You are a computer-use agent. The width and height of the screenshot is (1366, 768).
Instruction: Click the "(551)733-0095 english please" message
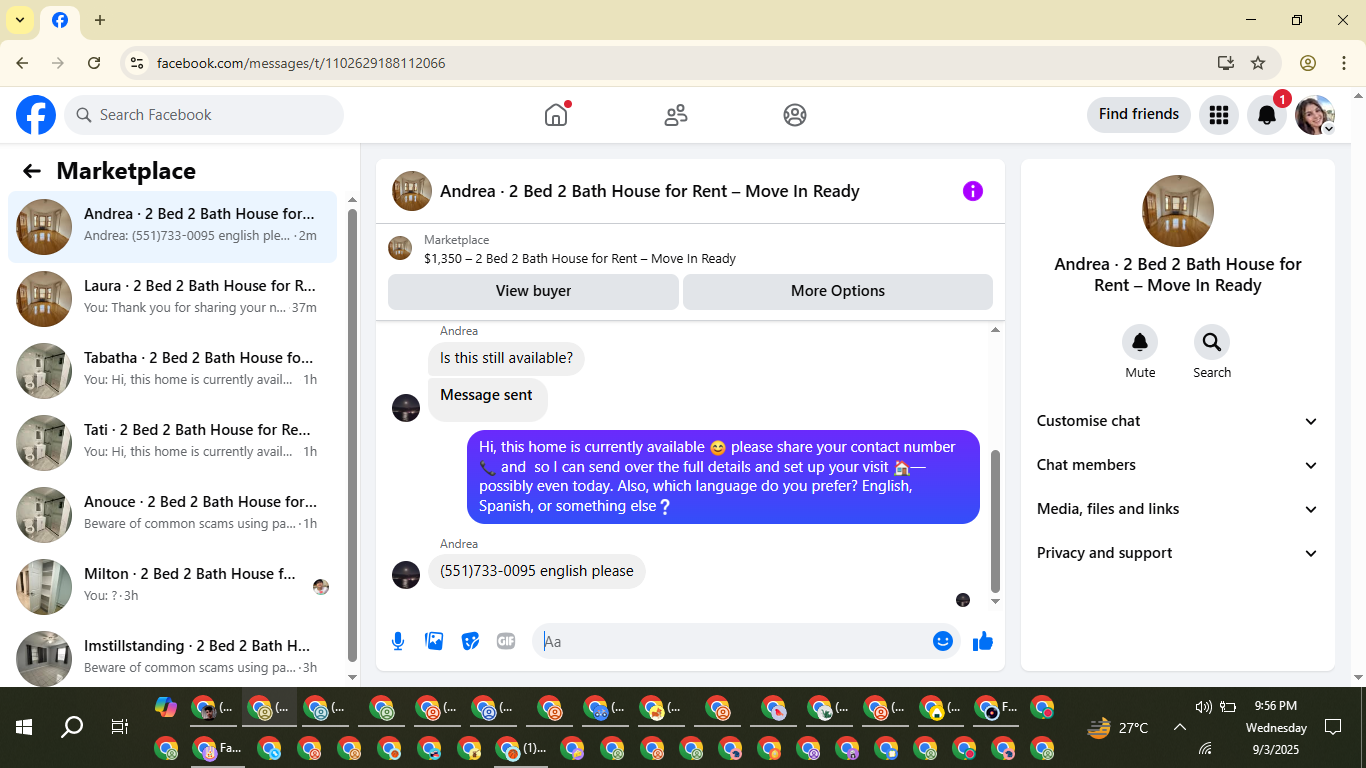click(537, 571)
